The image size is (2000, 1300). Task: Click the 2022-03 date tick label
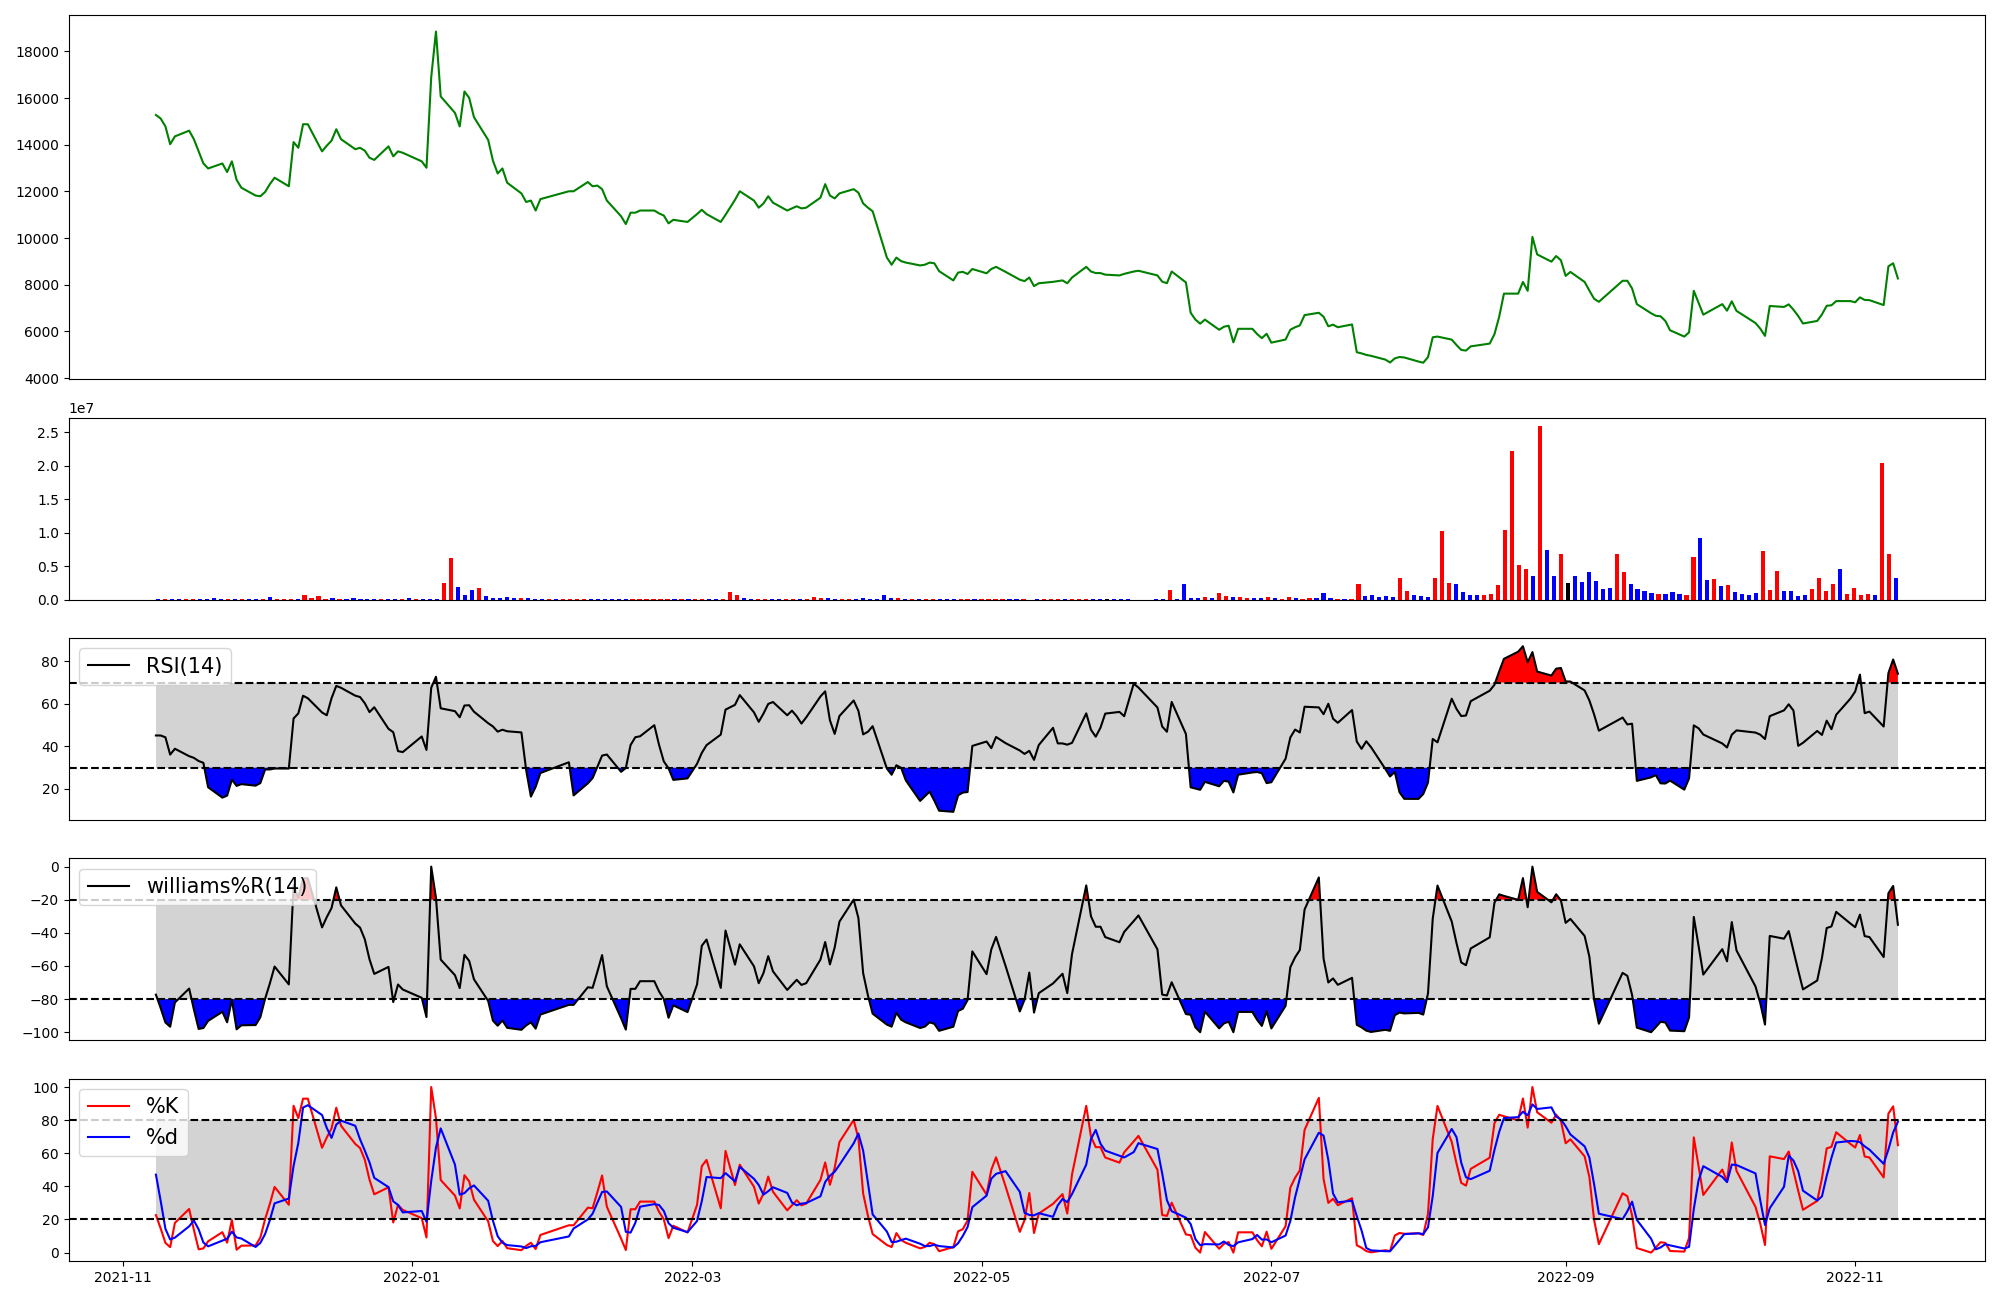(692, 1277)
